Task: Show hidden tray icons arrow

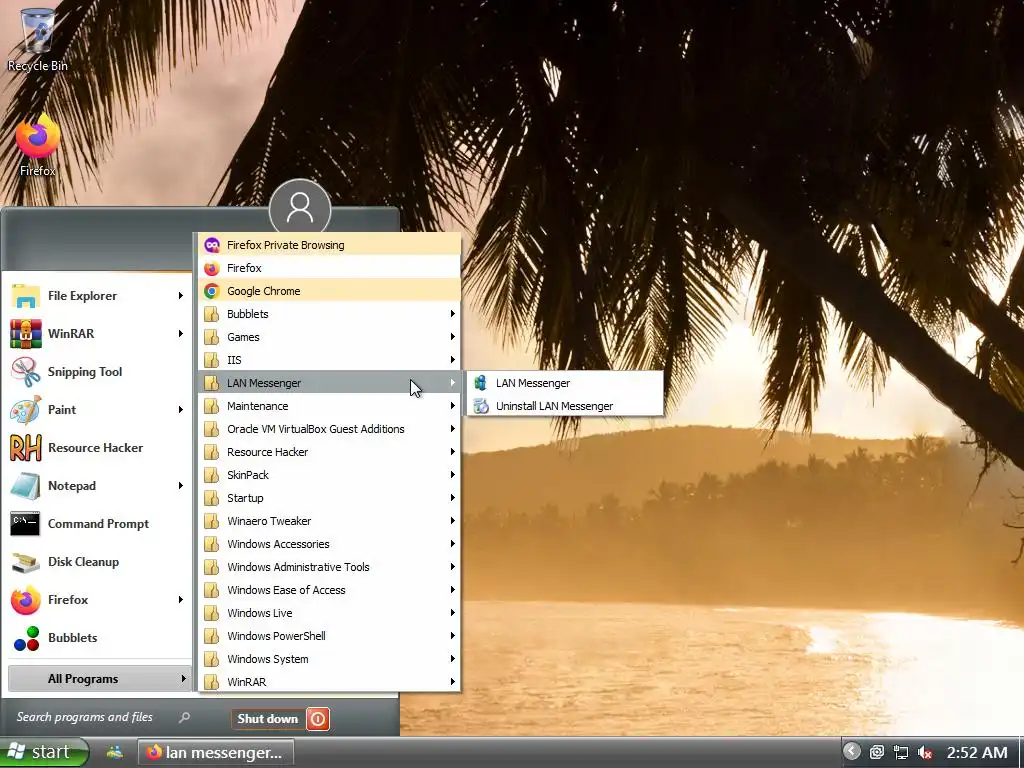Action: pos(851,751)
